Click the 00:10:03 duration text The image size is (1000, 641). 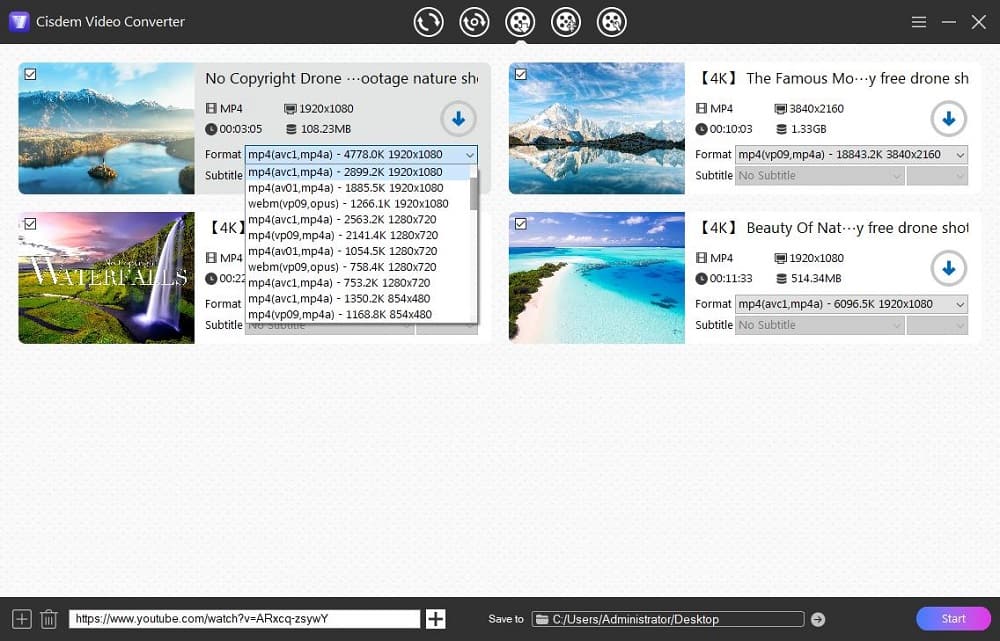point(731,129)
